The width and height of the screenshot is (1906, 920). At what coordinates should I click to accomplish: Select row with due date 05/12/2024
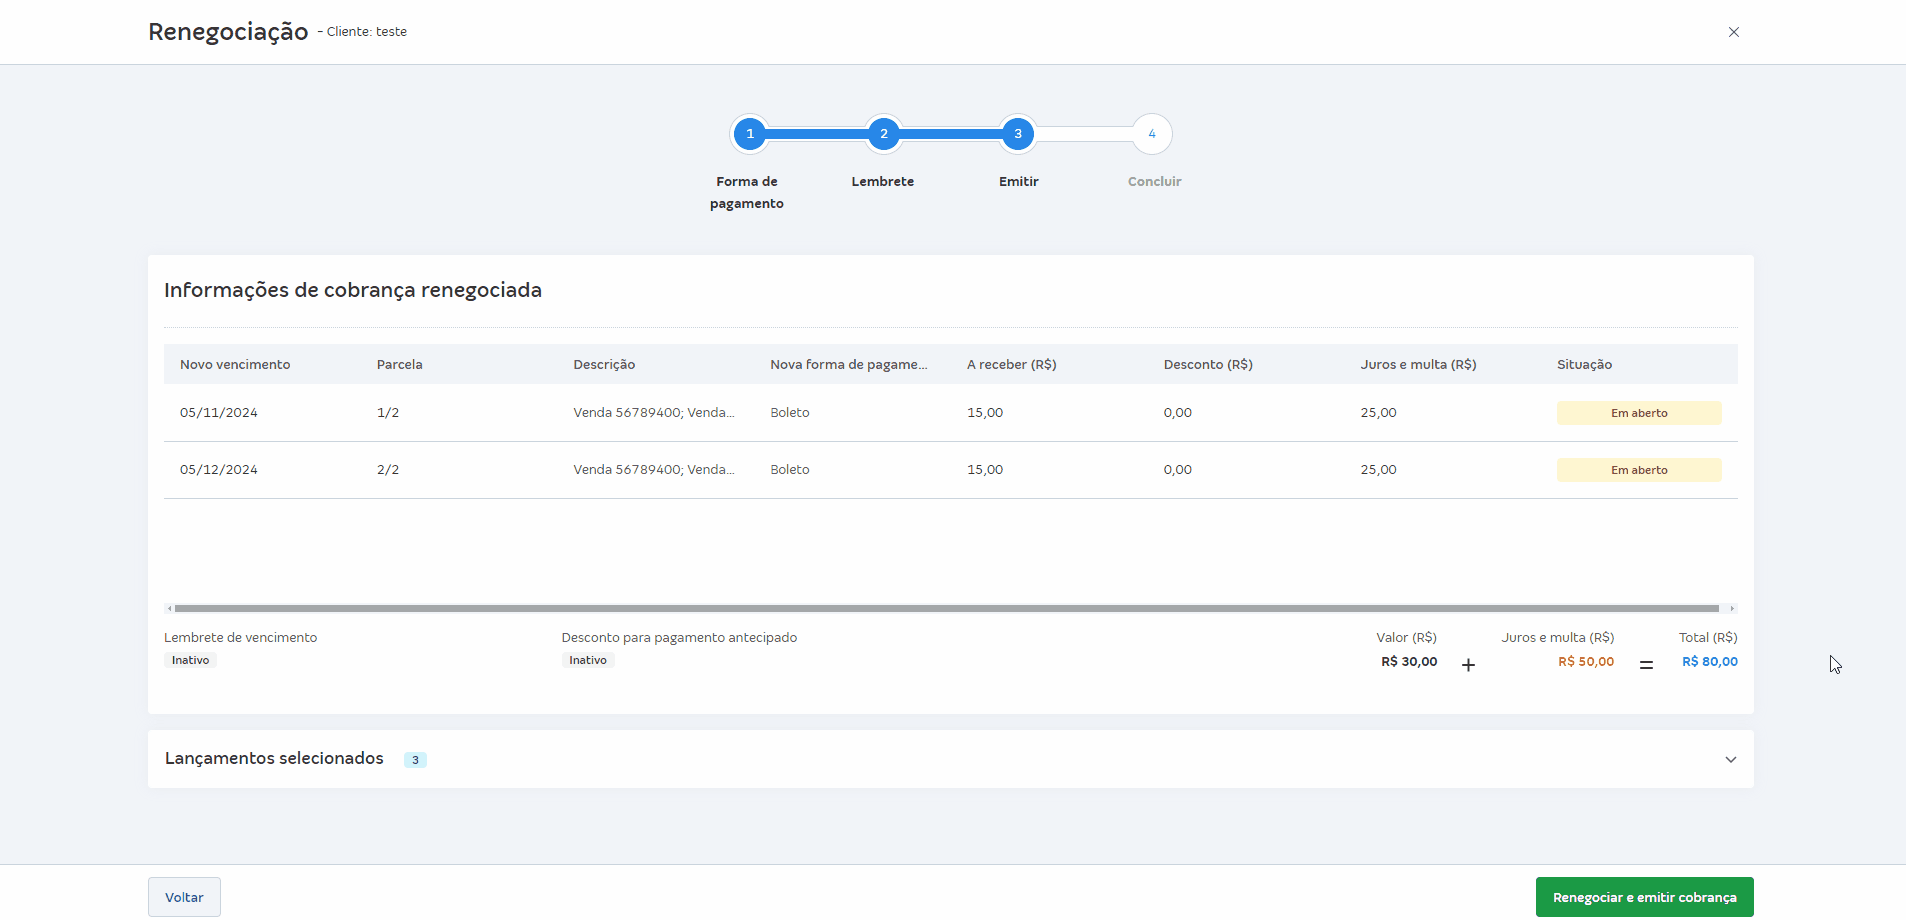[x=219, y=470]
